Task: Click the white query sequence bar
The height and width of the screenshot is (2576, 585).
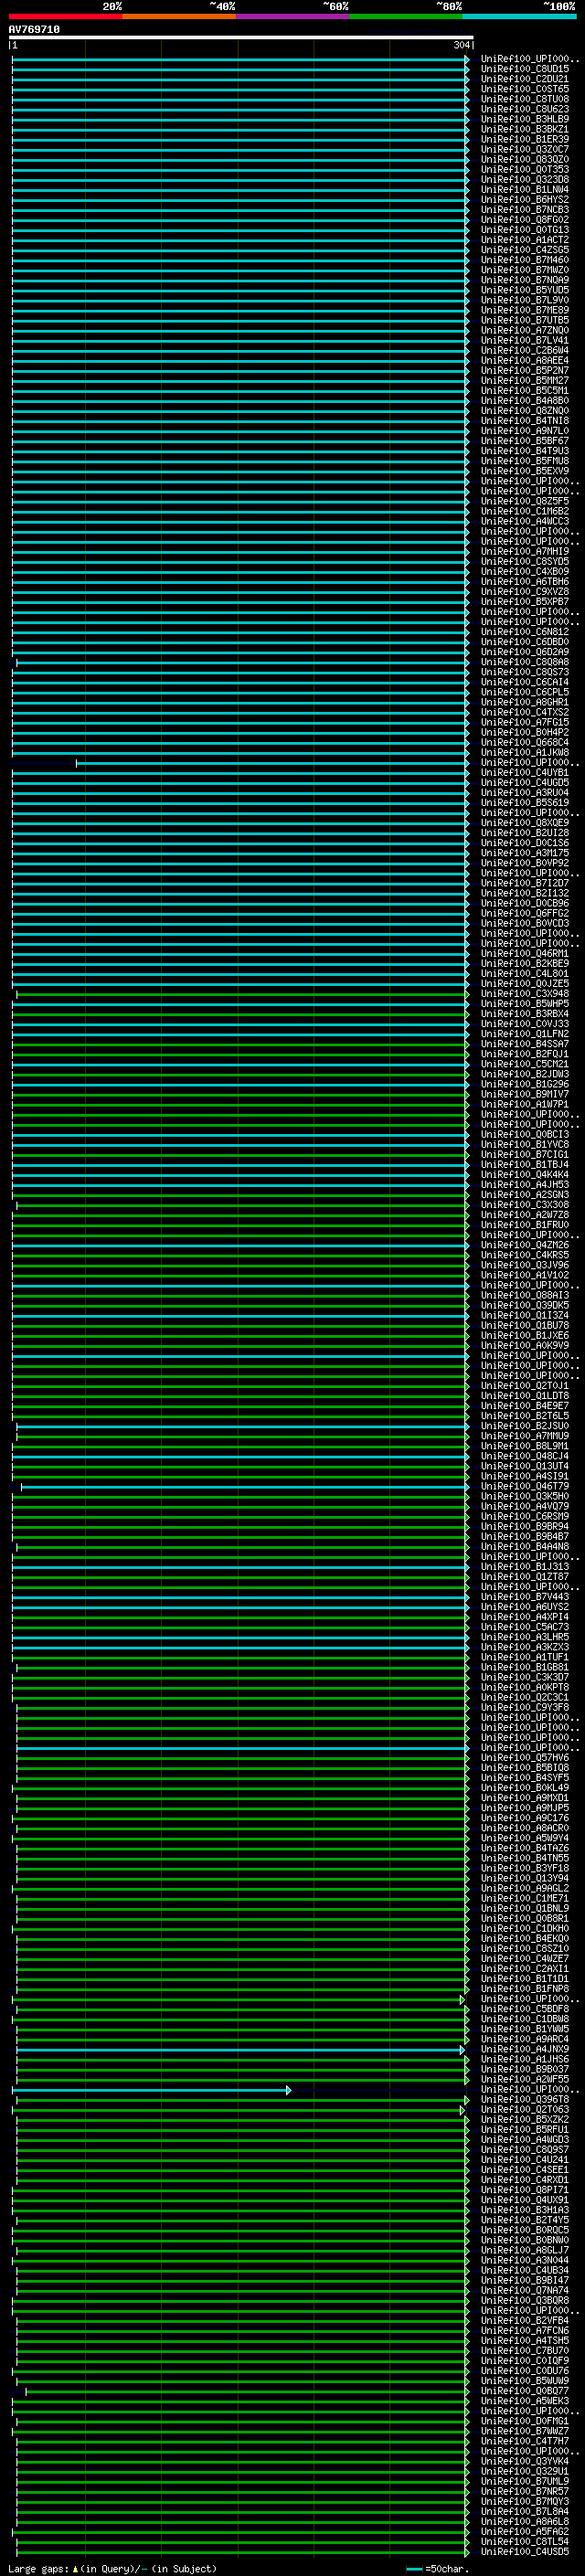Action: point(240,38)
